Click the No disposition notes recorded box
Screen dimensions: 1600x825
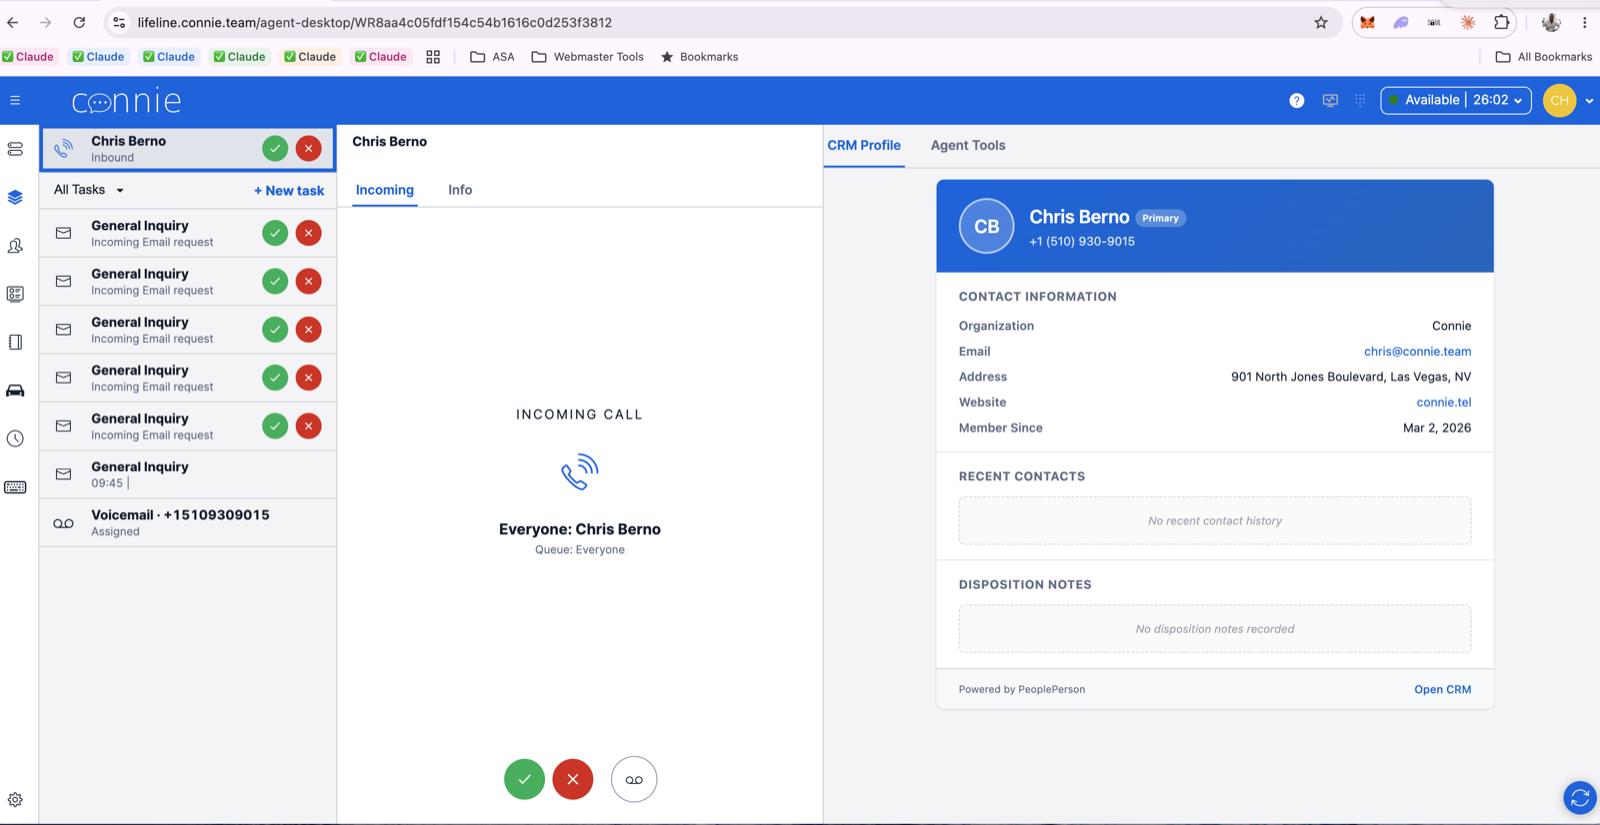1214,629
